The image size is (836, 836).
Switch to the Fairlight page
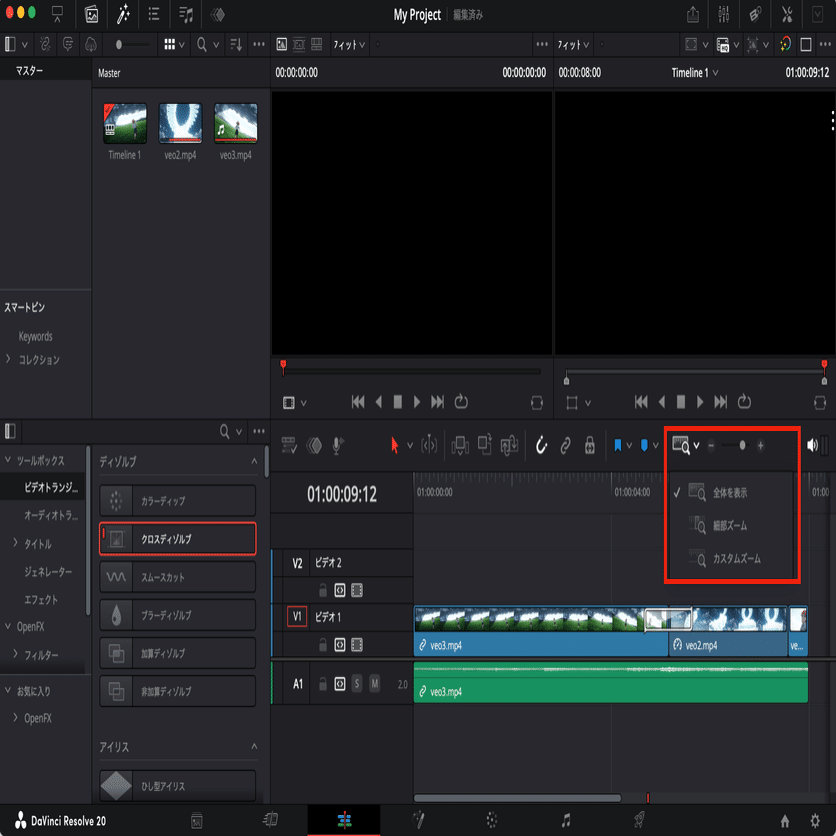566,820
